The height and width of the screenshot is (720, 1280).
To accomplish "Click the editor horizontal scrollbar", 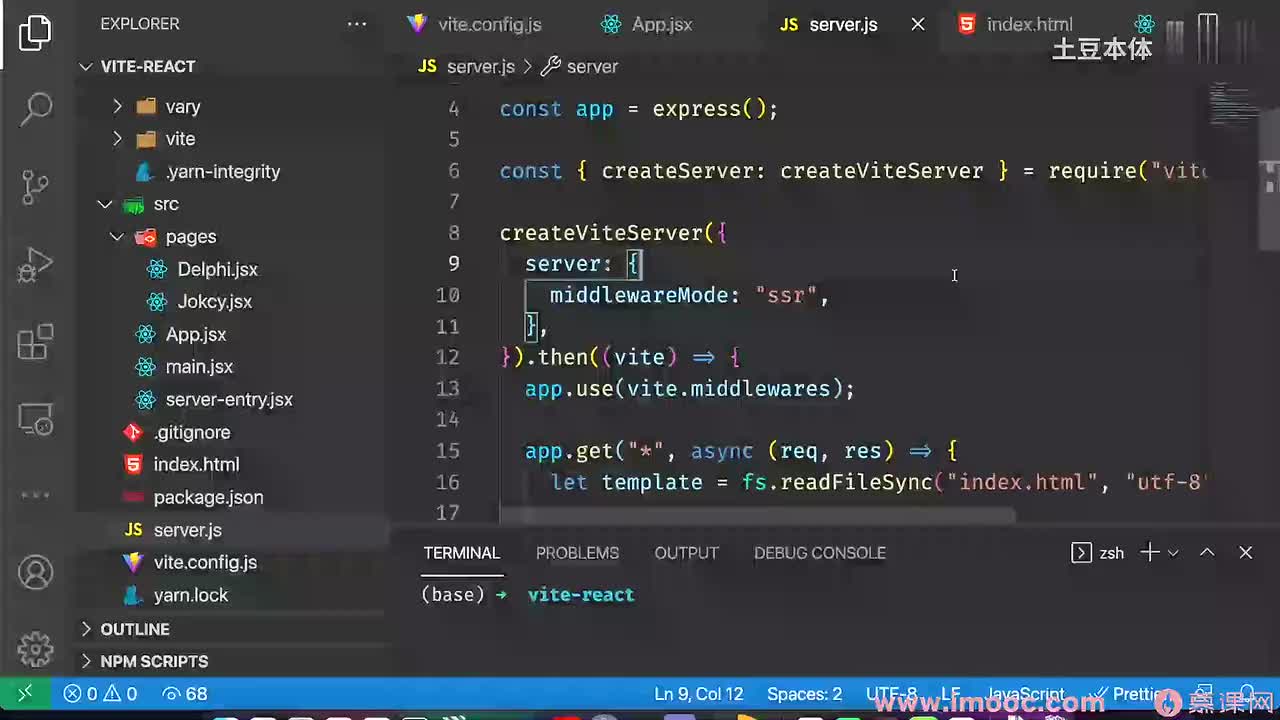I will pyautogui.click(x=757, y=516).
